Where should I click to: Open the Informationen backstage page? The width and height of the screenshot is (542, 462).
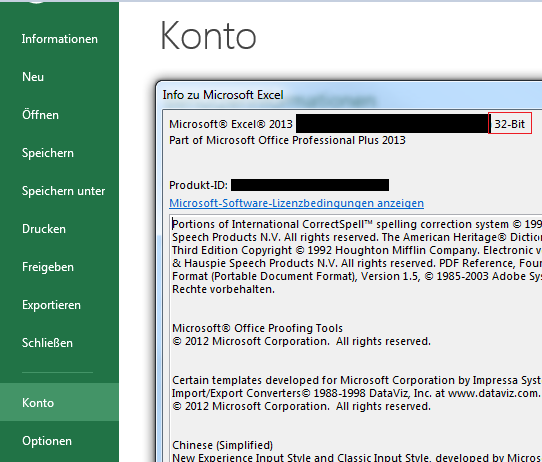click(x=59, y=39)
